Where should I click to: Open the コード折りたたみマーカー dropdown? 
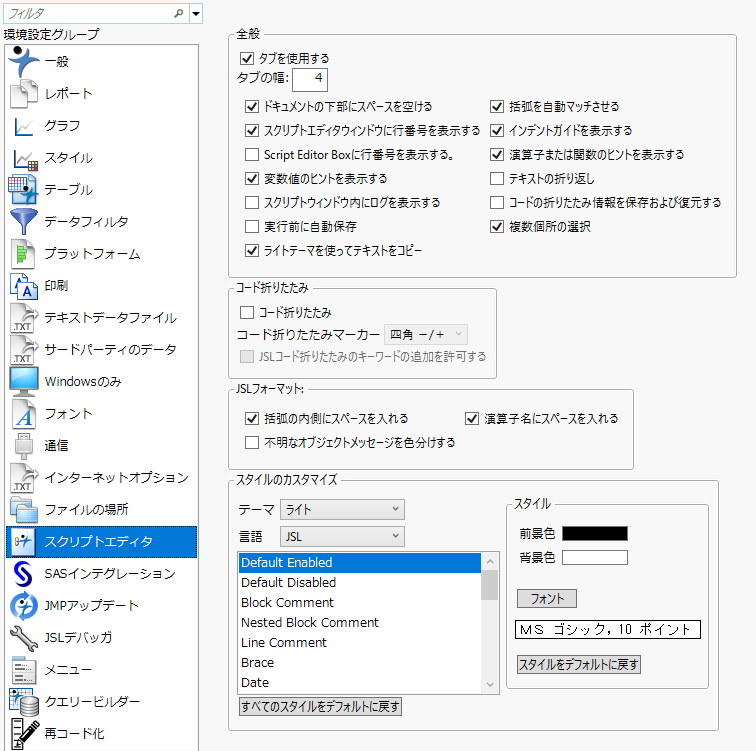426,335
